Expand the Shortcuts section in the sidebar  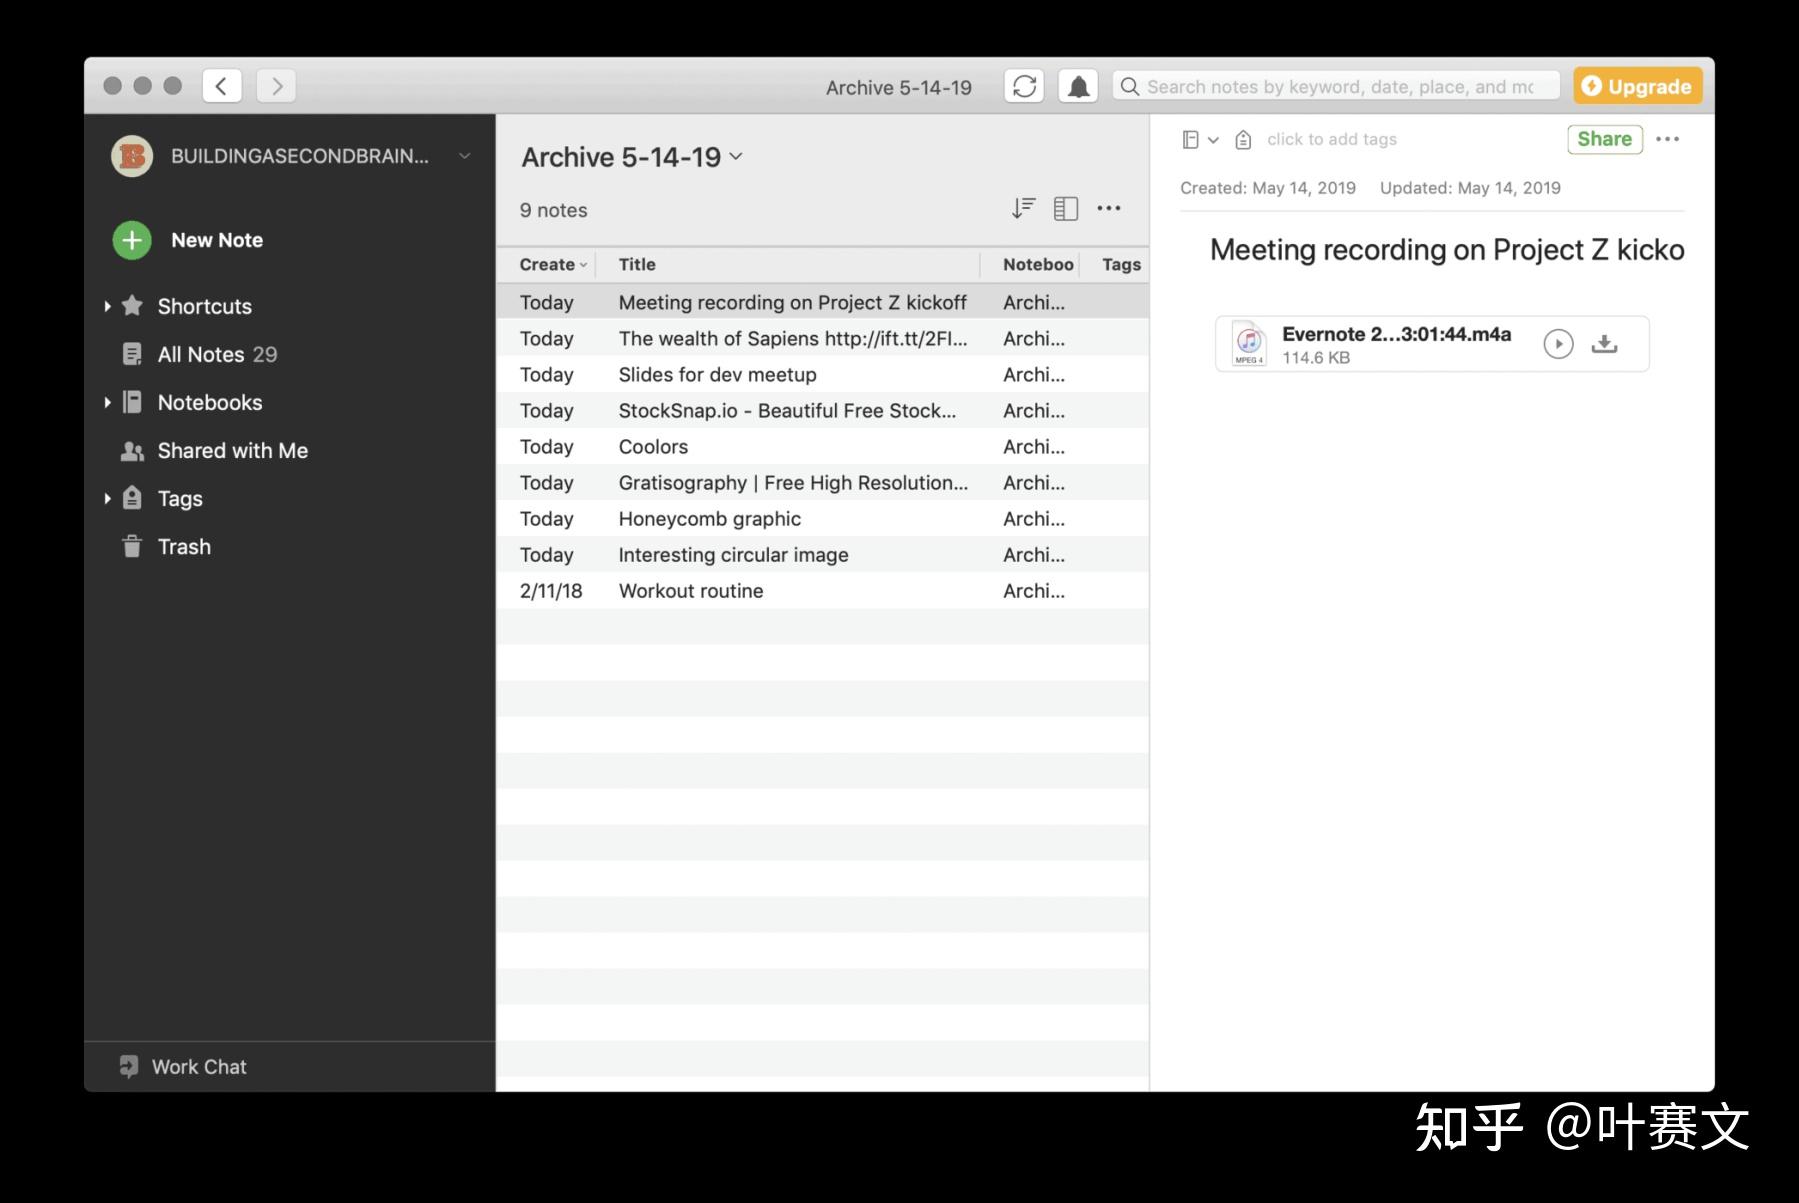point(109,306)
